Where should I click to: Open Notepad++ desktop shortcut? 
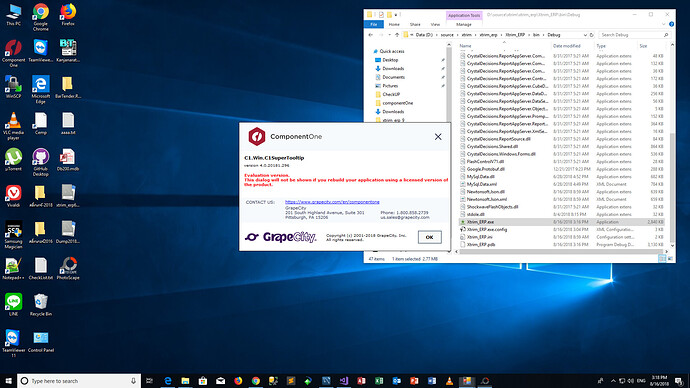tap(13, 268)
